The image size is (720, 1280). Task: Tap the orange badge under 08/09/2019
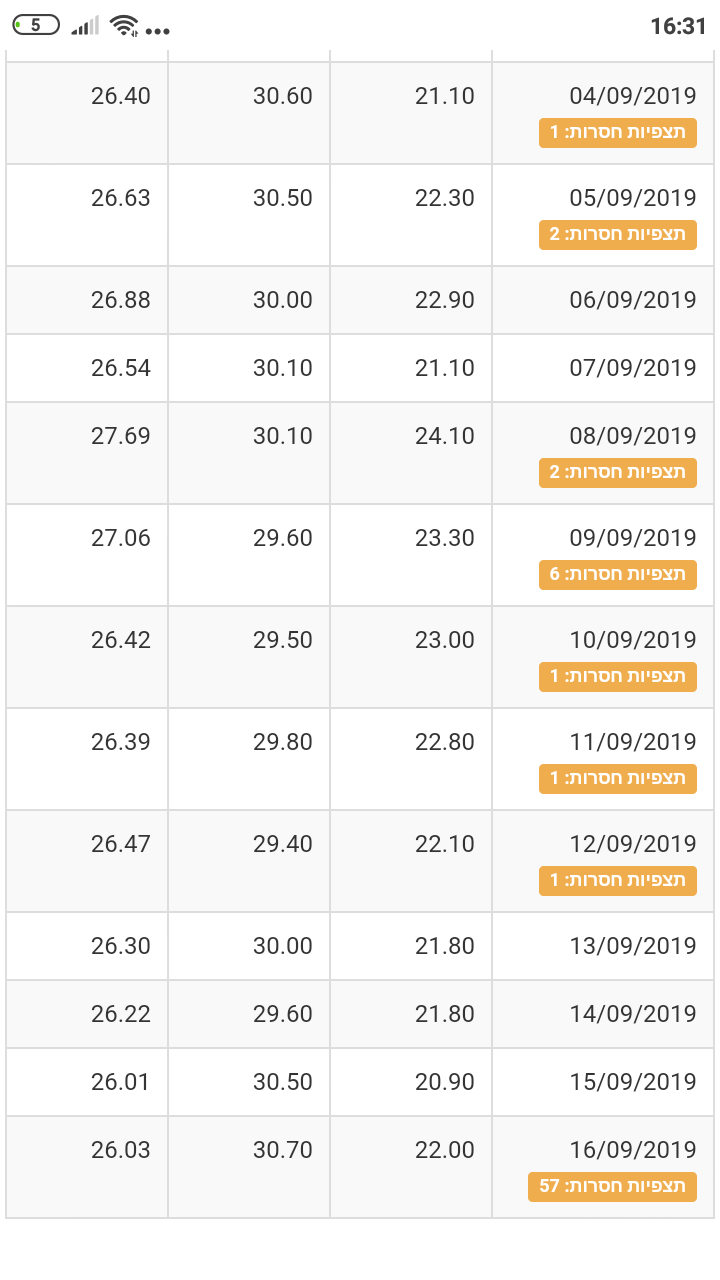pos(617,473)
